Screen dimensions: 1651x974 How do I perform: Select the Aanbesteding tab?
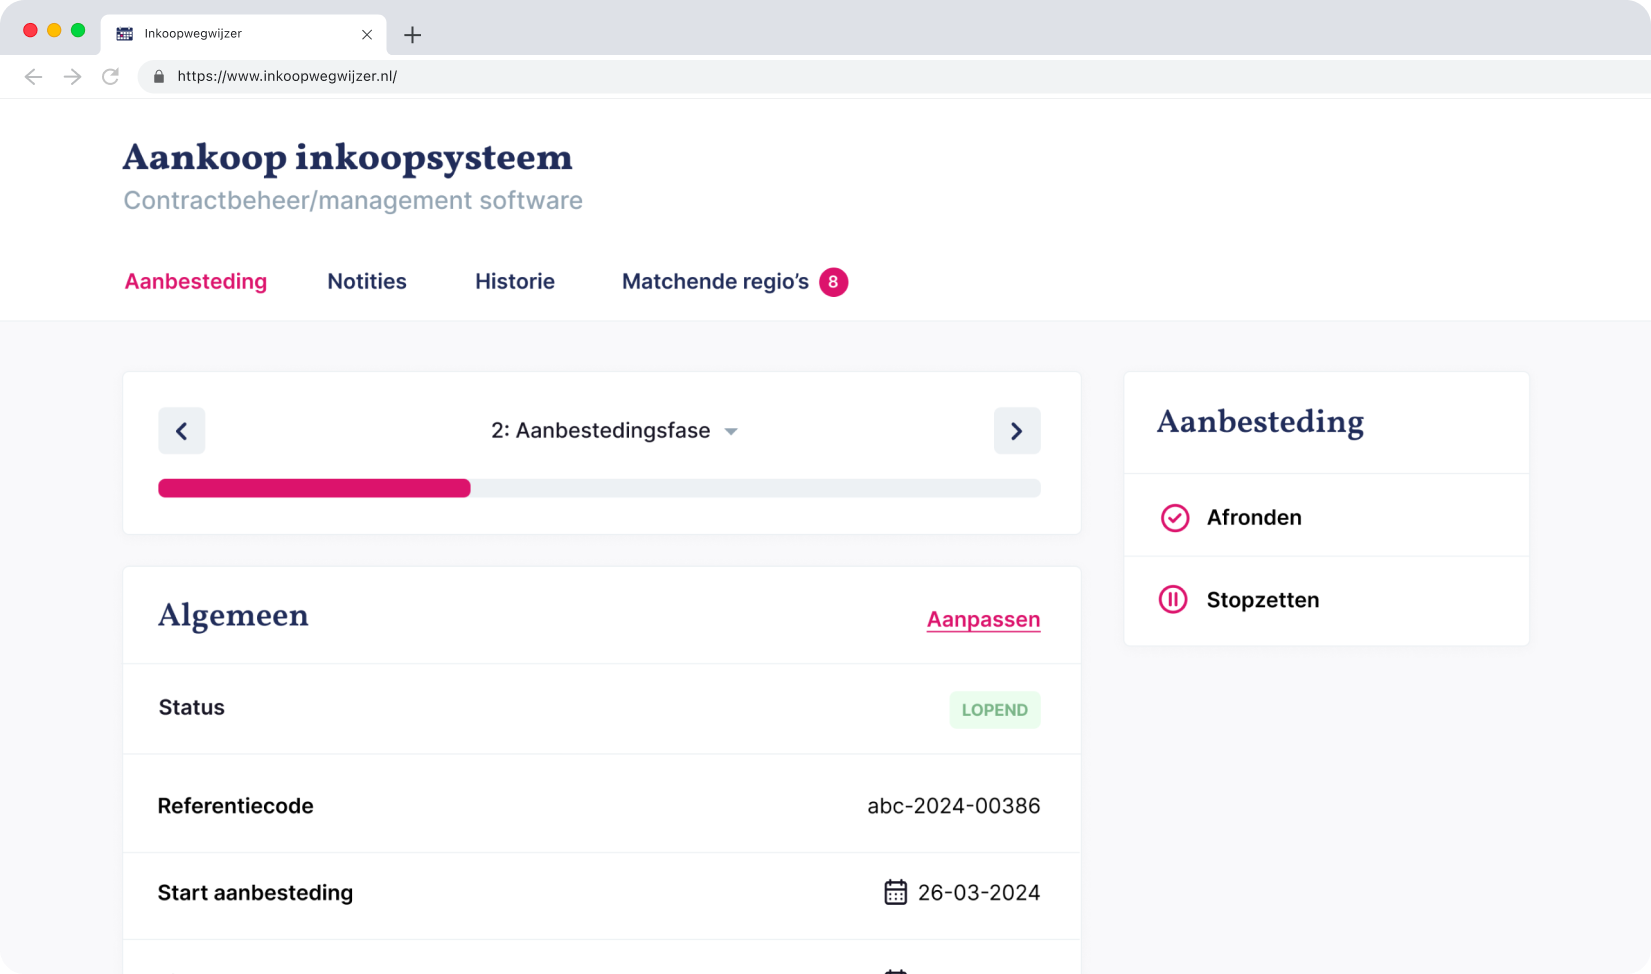(x=196, y=282)
